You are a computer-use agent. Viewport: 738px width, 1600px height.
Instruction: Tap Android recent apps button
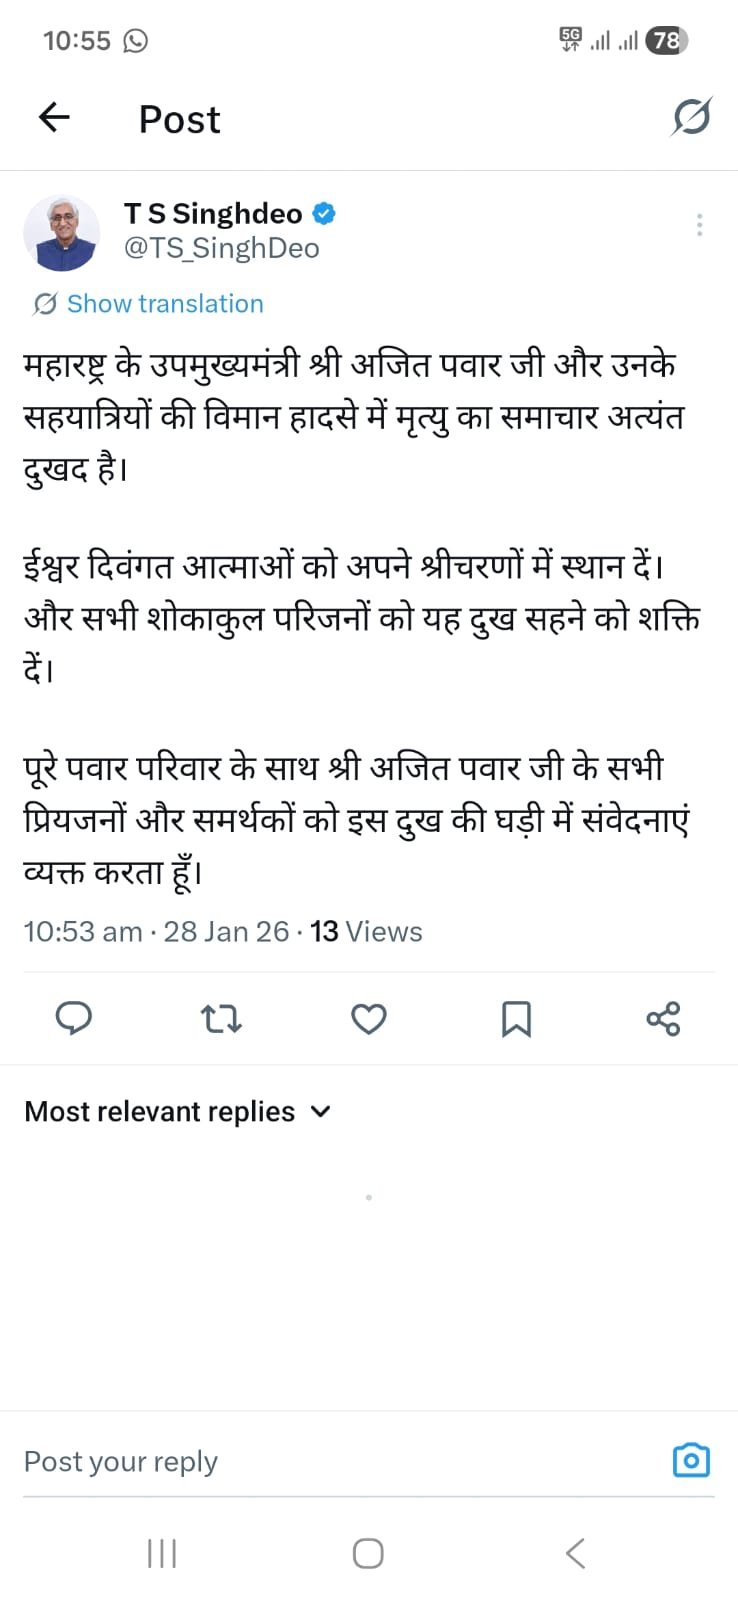point(162,1553)
